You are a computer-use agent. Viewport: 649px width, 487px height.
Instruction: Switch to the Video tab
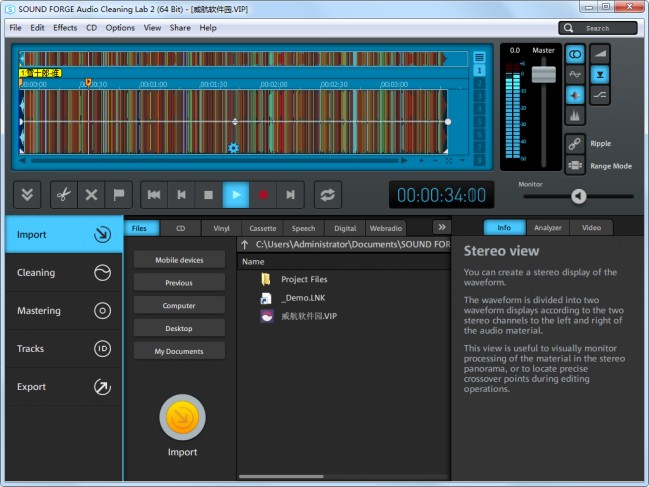click(591, 228)
